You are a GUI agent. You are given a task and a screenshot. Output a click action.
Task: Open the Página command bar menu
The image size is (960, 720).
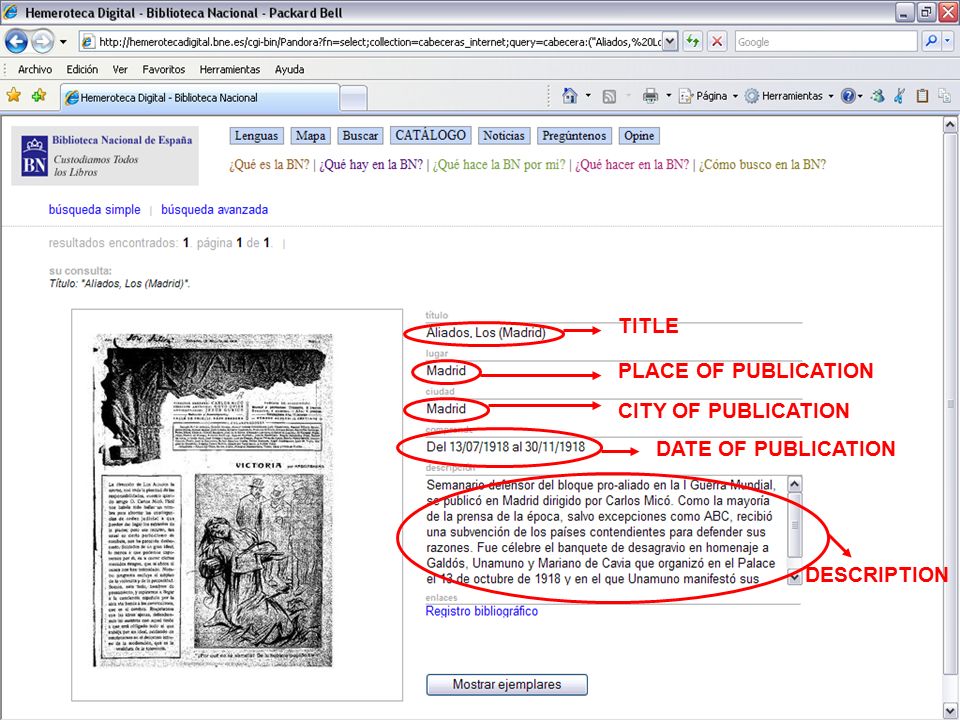point(708,96)
